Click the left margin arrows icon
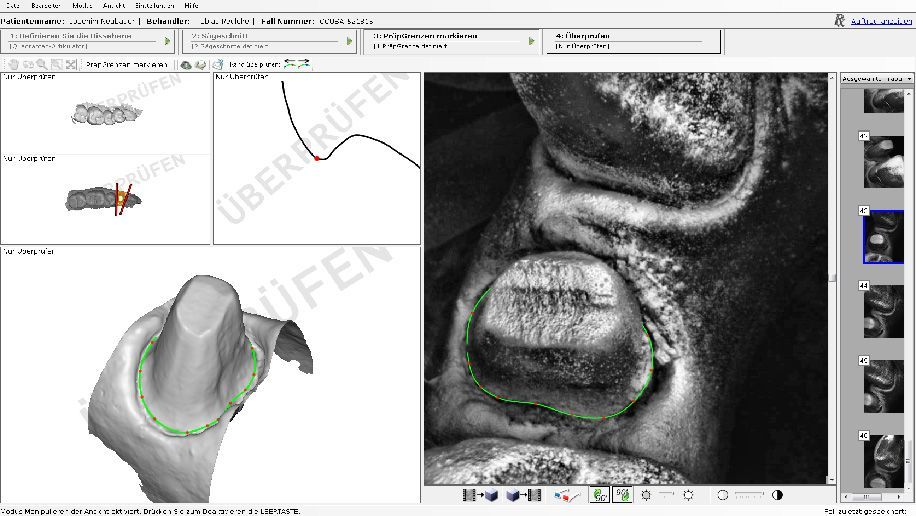This screenshot has width=916, height=516. pos(290,64)
